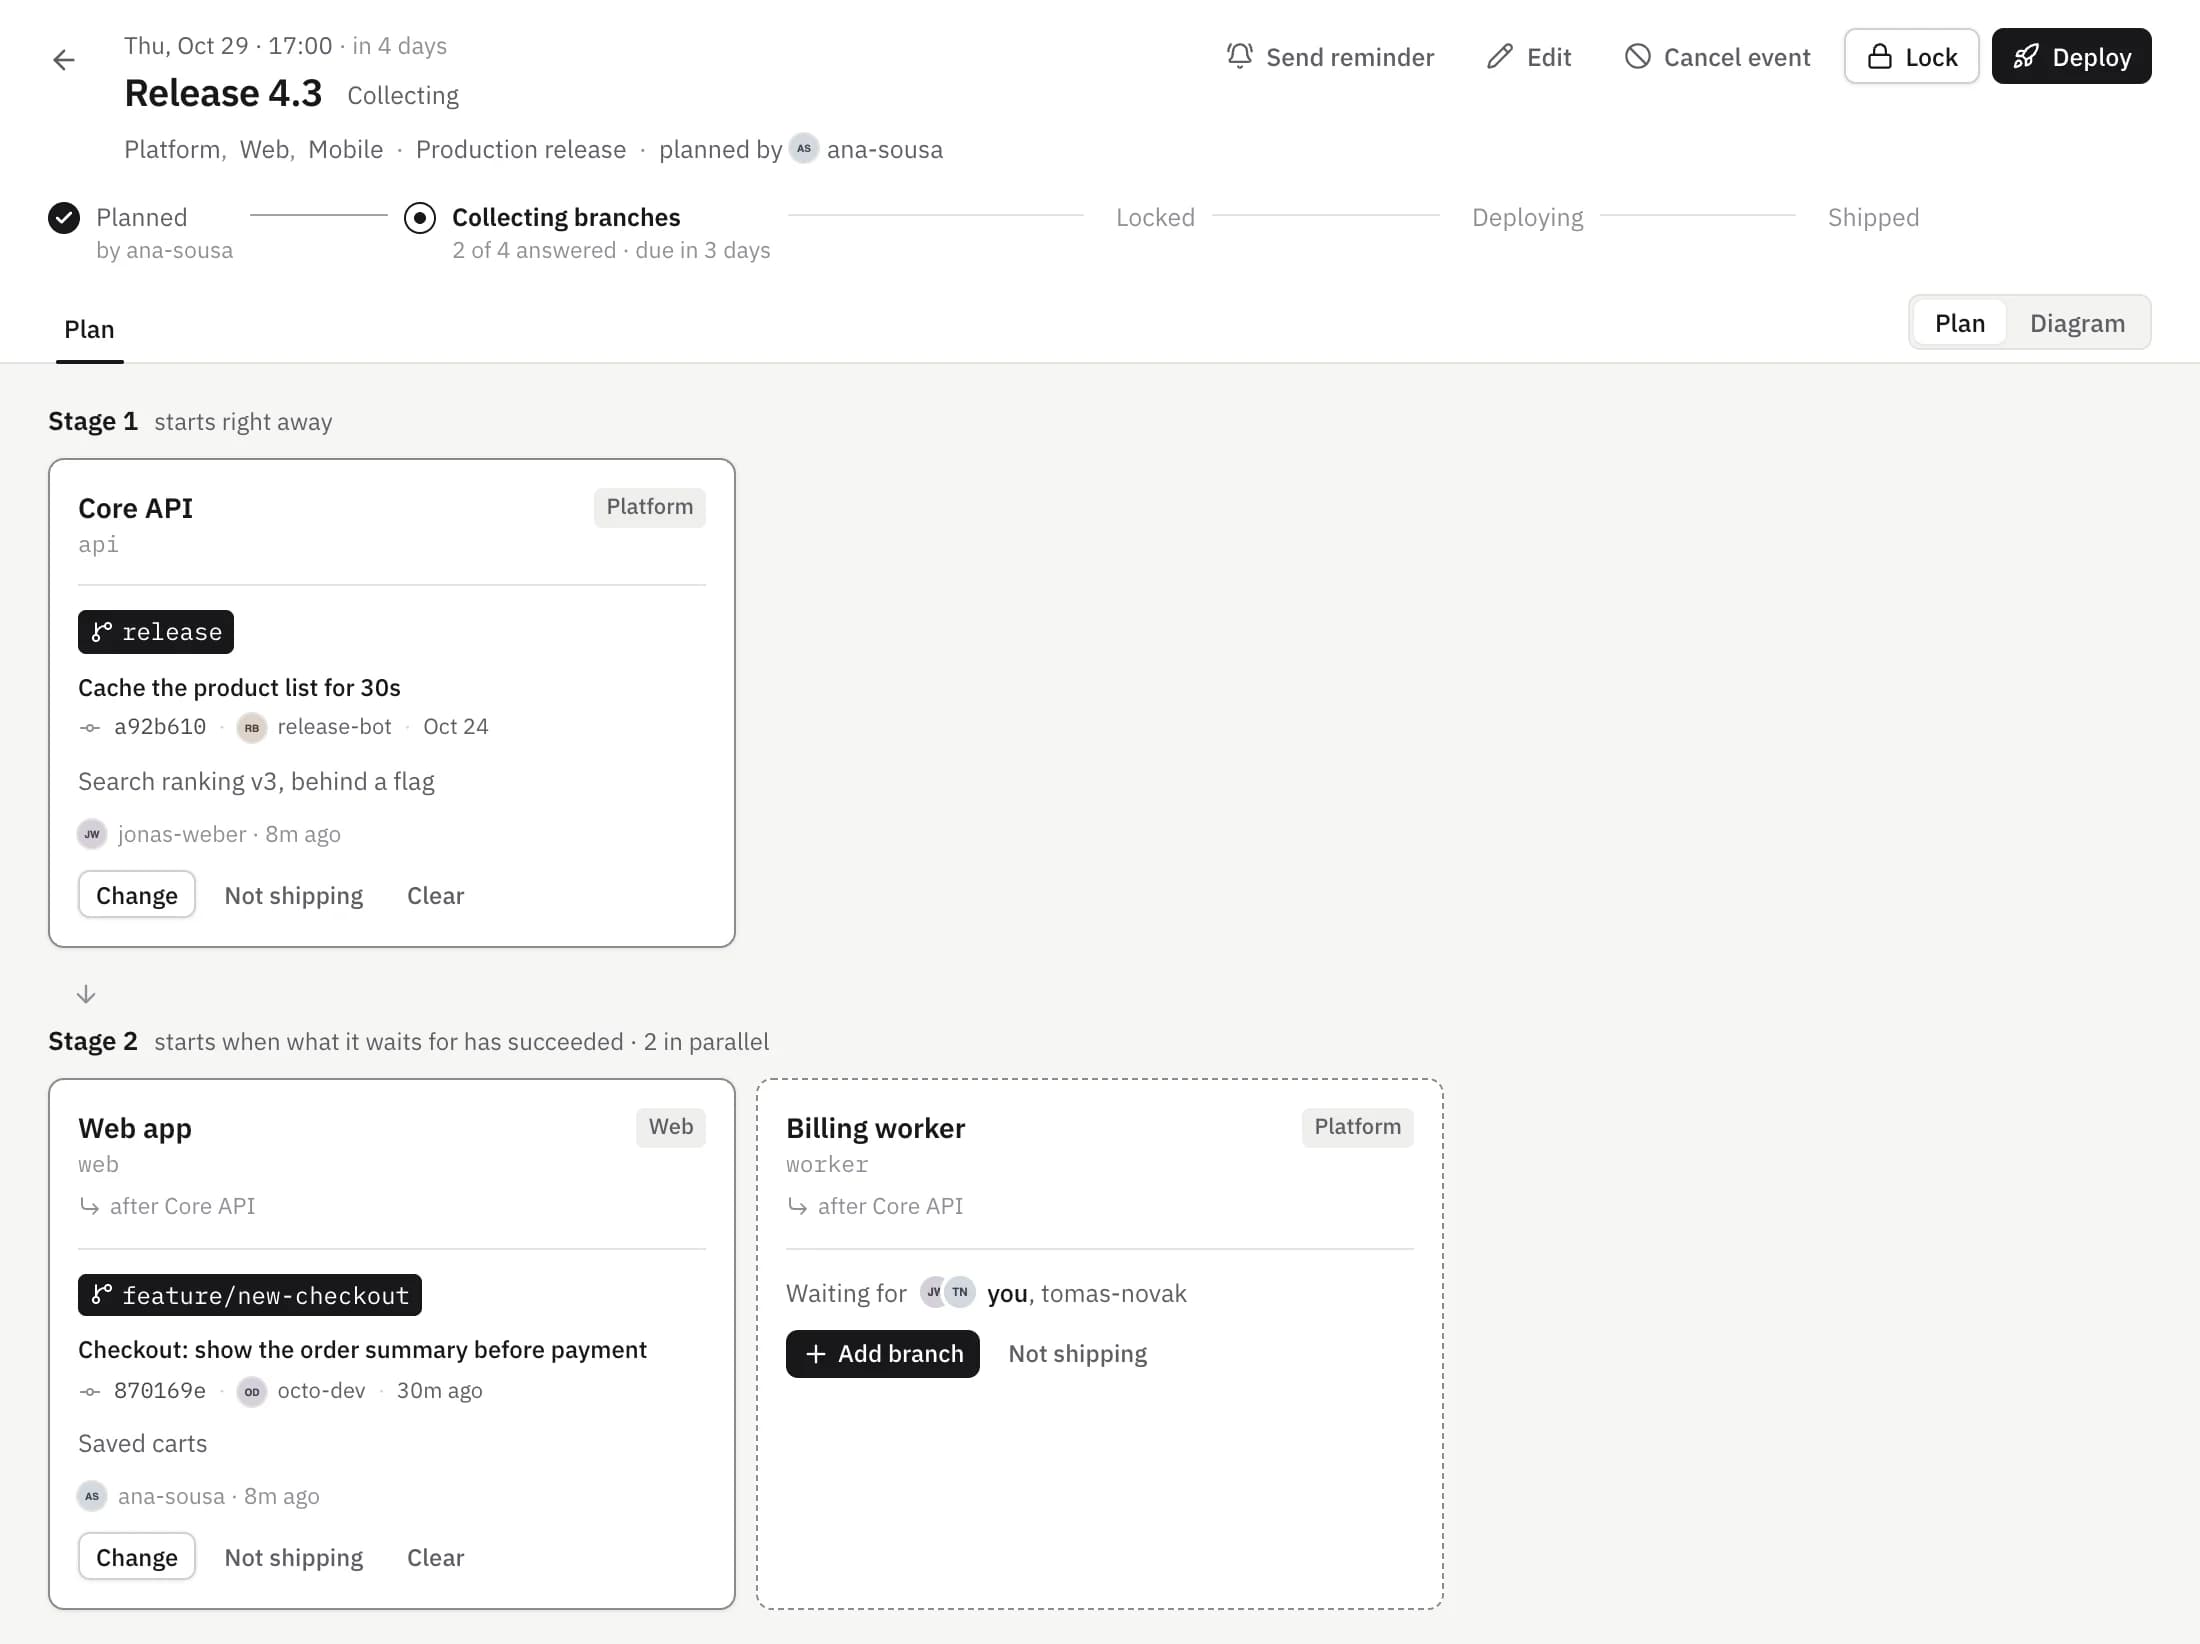Clear the Web app branch answer
The image size is (2200, 1644).
(435, 1557)
